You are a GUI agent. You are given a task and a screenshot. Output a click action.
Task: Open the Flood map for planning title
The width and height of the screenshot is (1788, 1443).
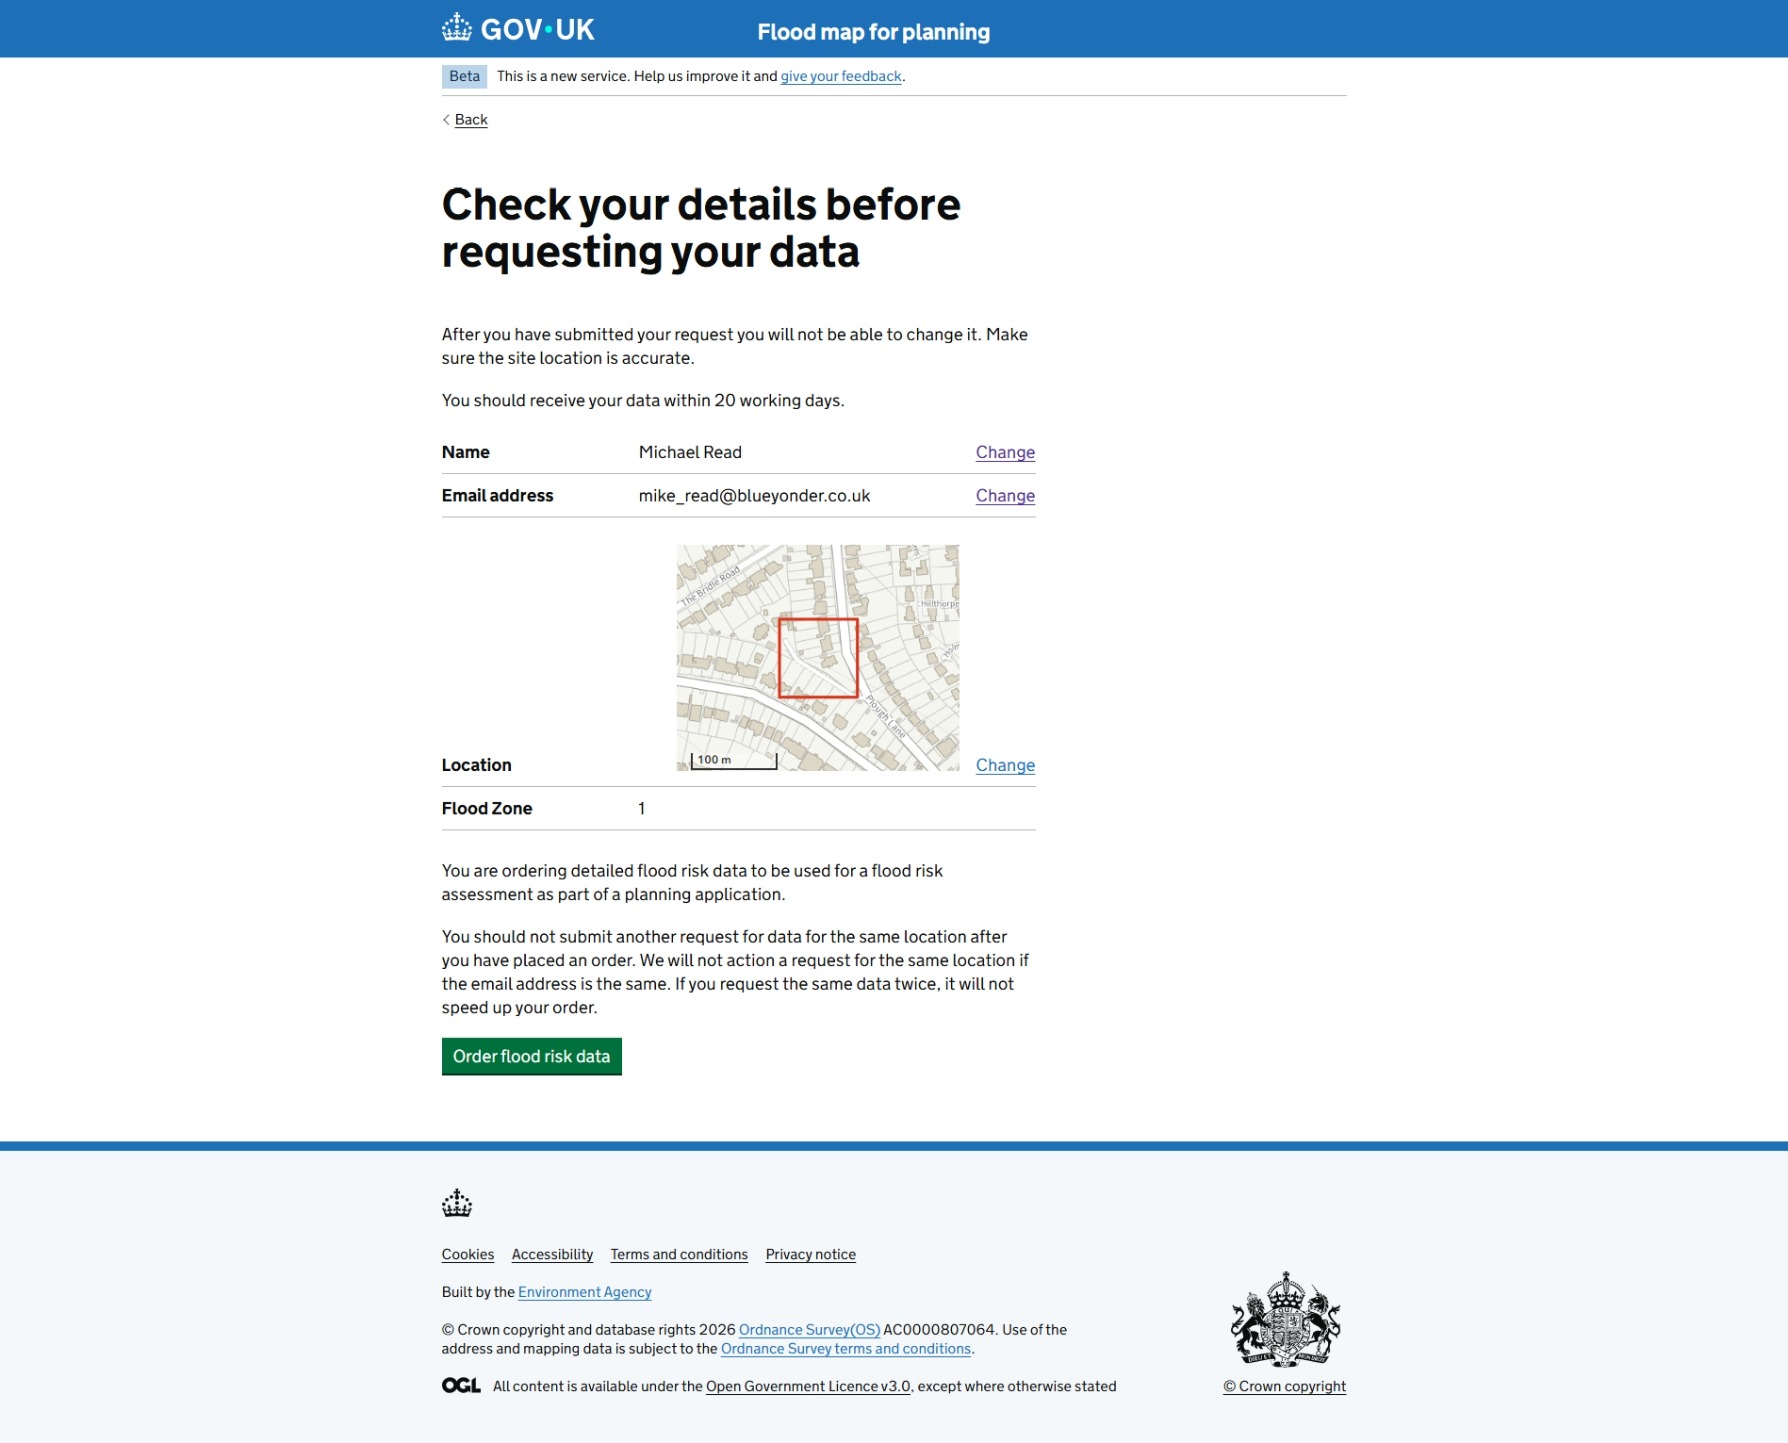coord(873,32)
